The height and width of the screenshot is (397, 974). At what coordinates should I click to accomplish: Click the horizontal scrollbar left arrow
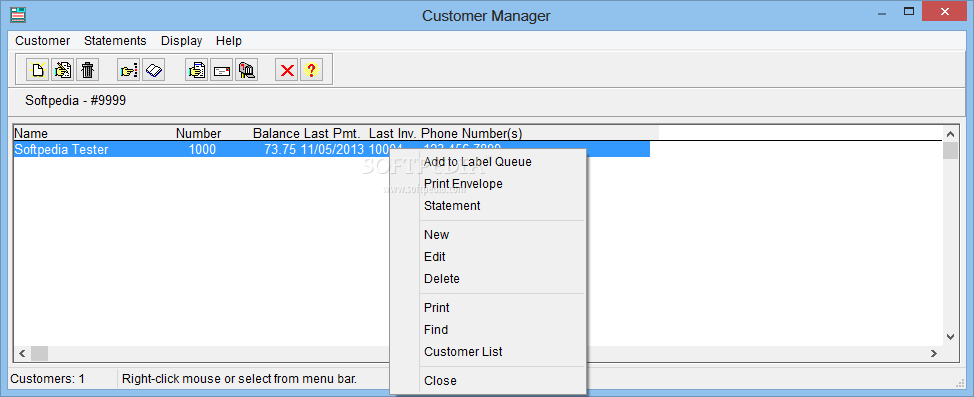(x=22, y=354)
